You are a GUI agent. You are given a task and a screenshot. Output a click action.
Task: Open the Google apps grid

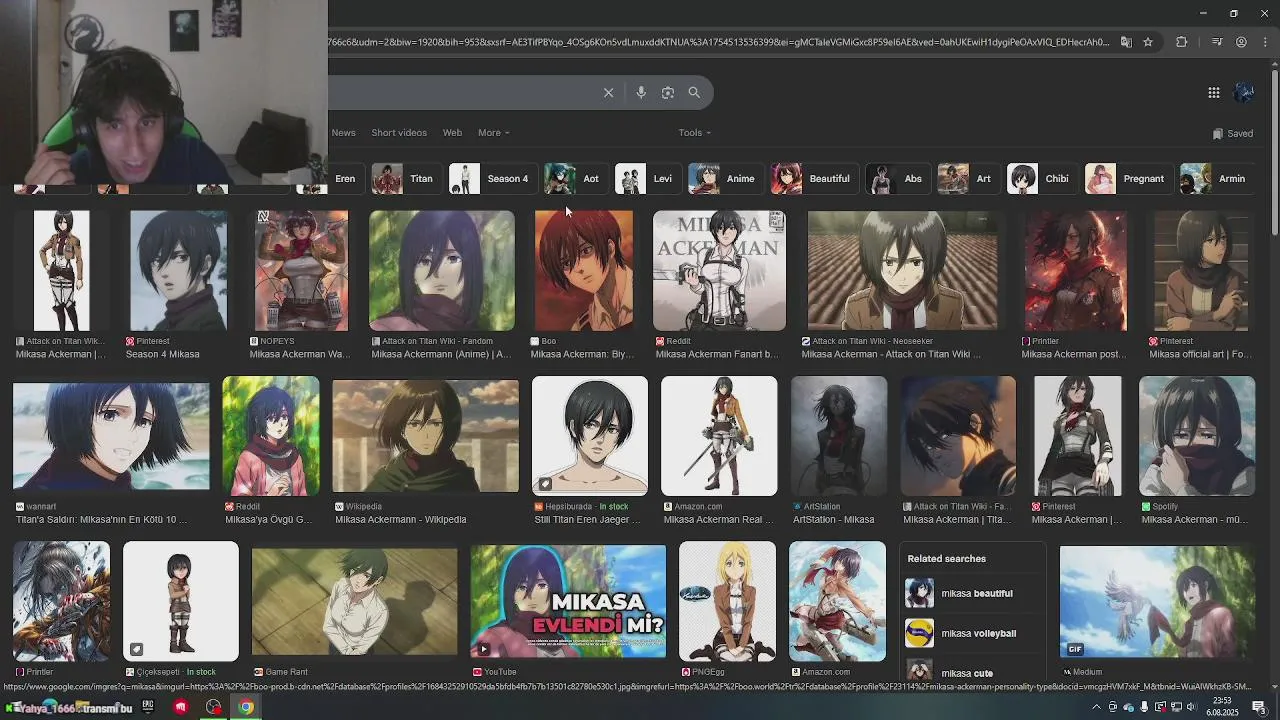click(1214, 92)
